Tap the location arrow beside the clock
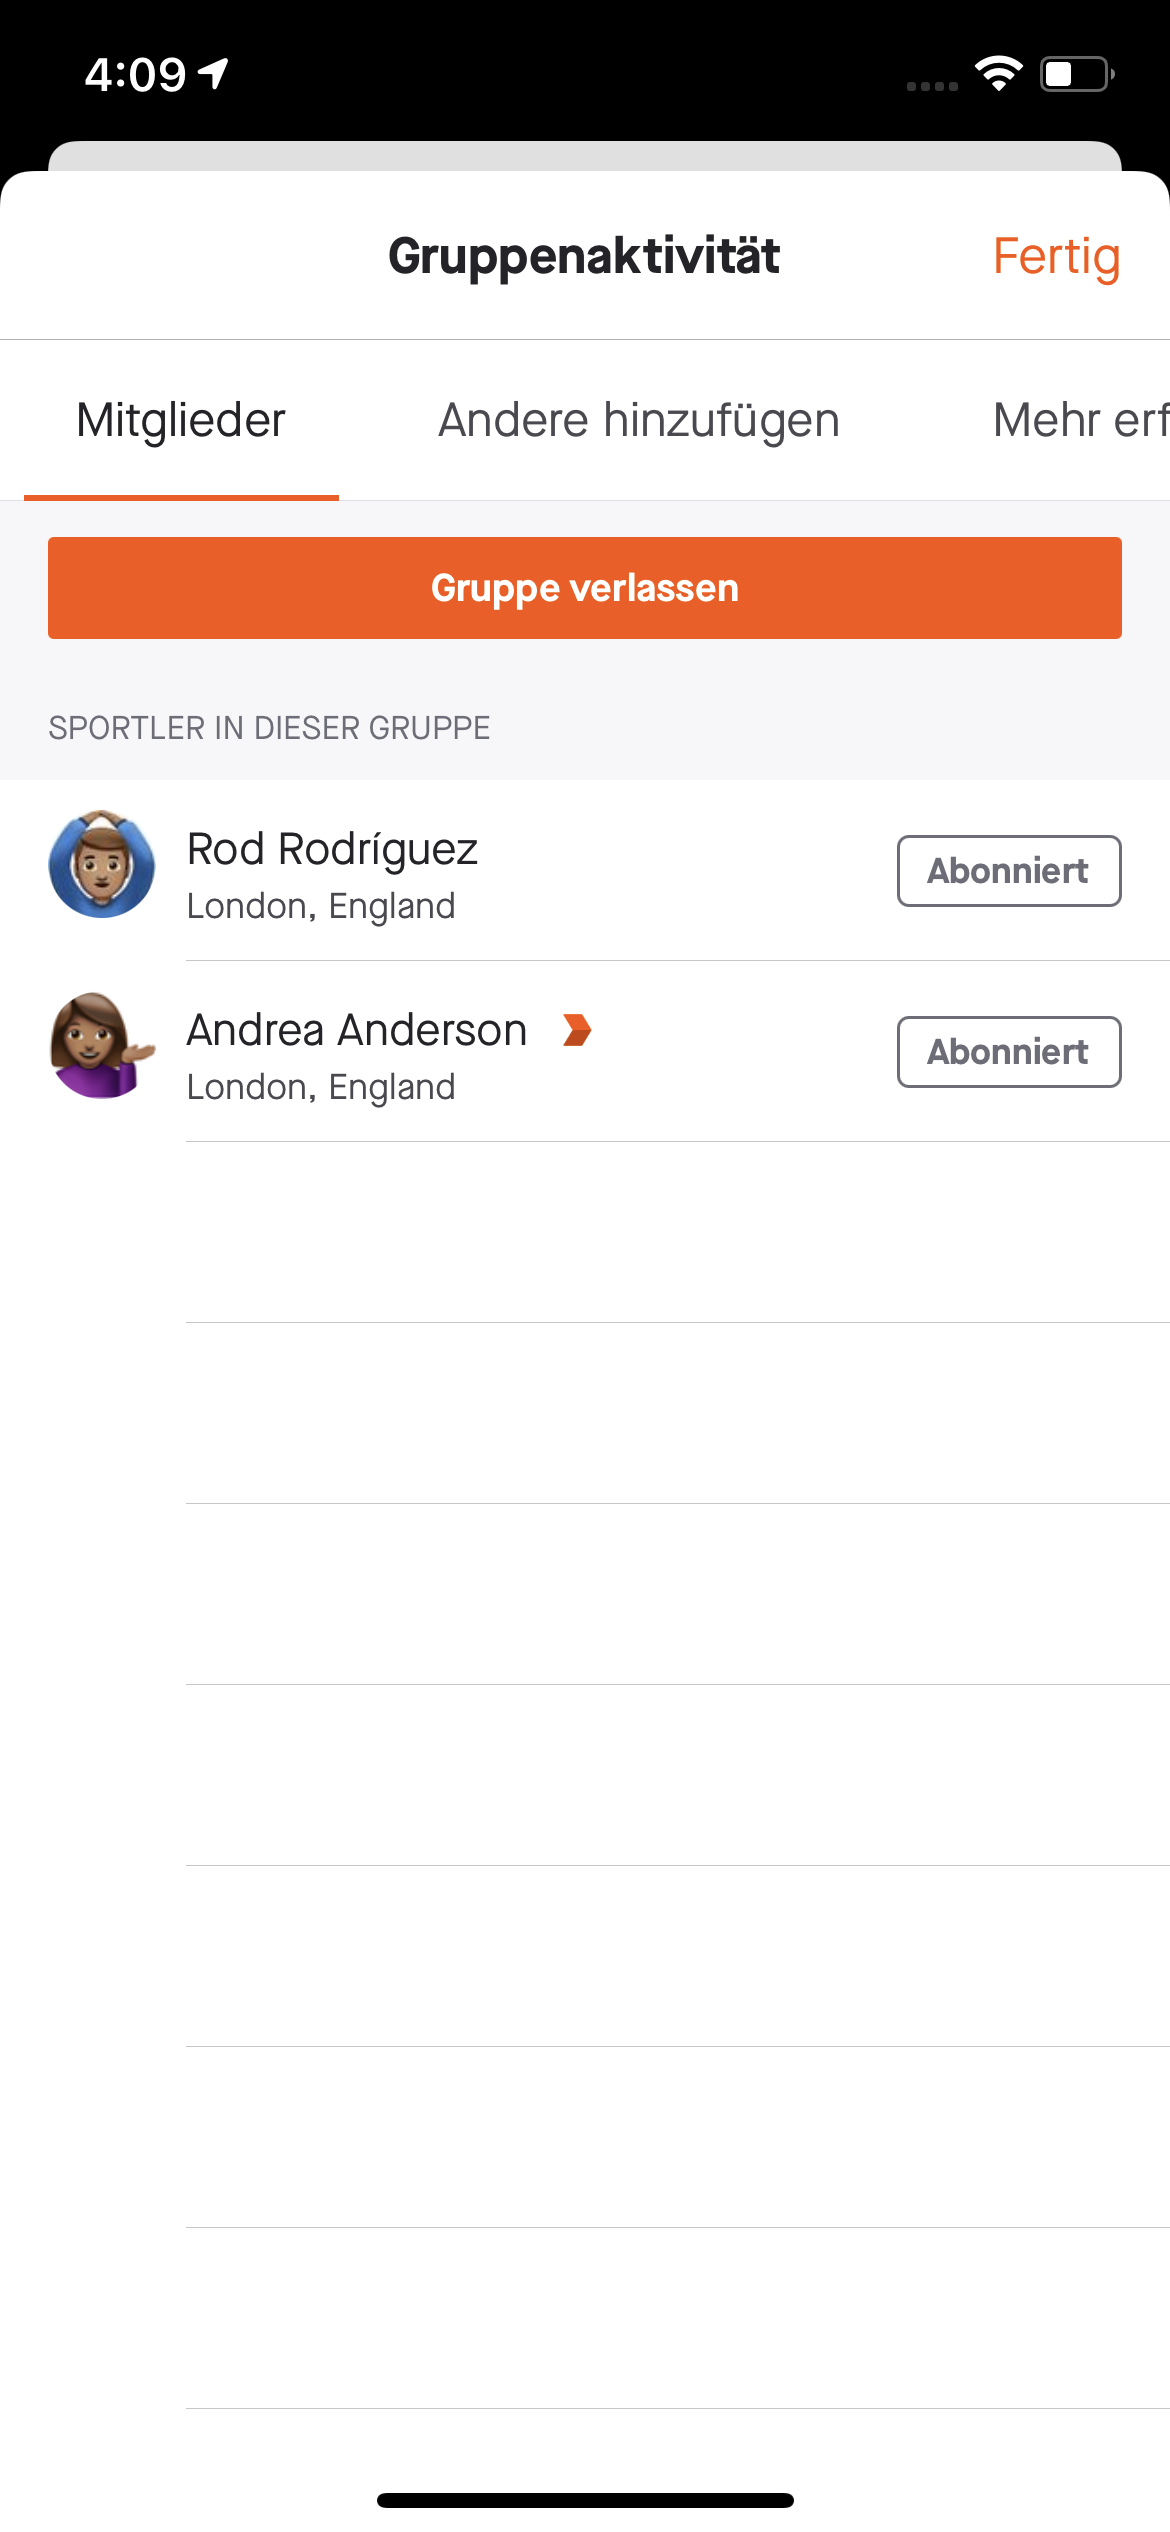Viewport: 1170px width, 2532px height. (x=213, y=74)
